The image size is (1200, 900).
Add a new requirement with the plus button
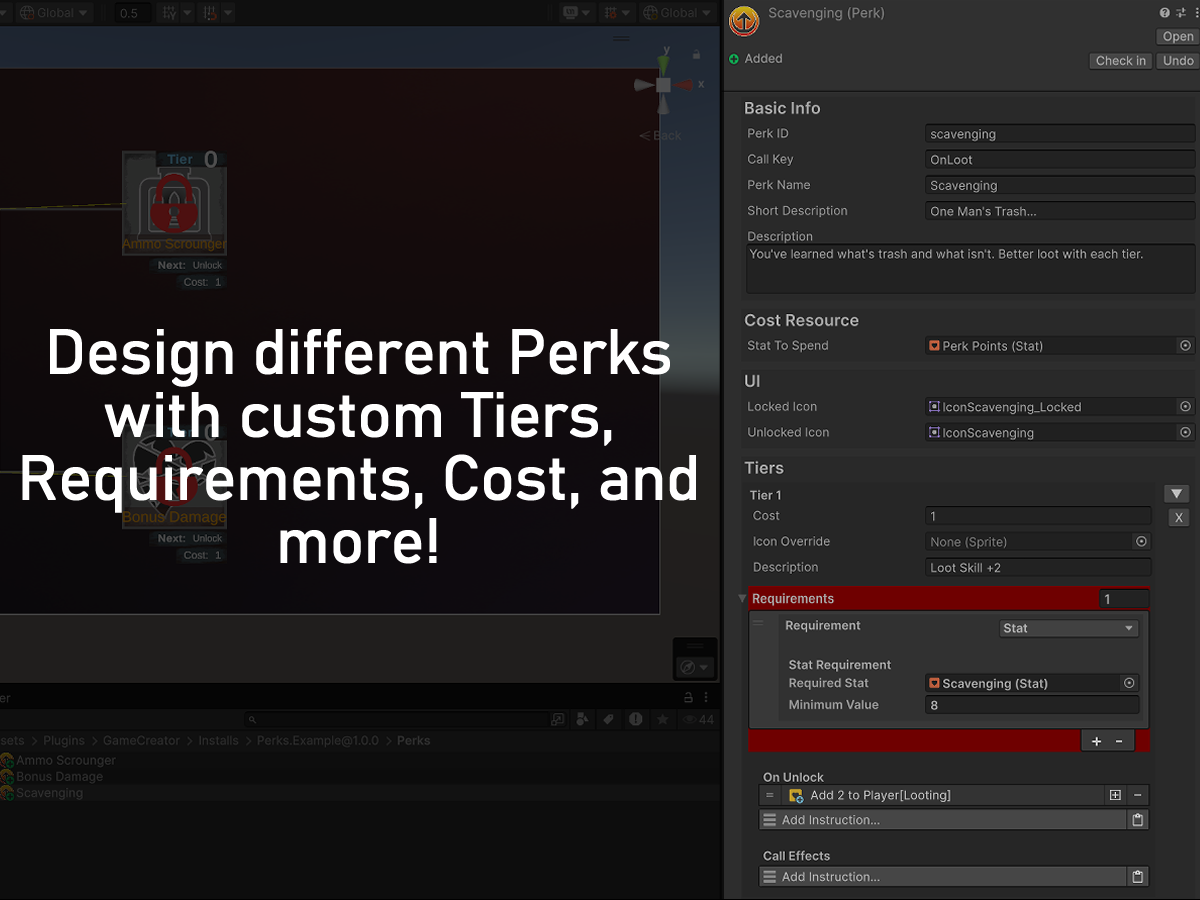[1096, 741]
